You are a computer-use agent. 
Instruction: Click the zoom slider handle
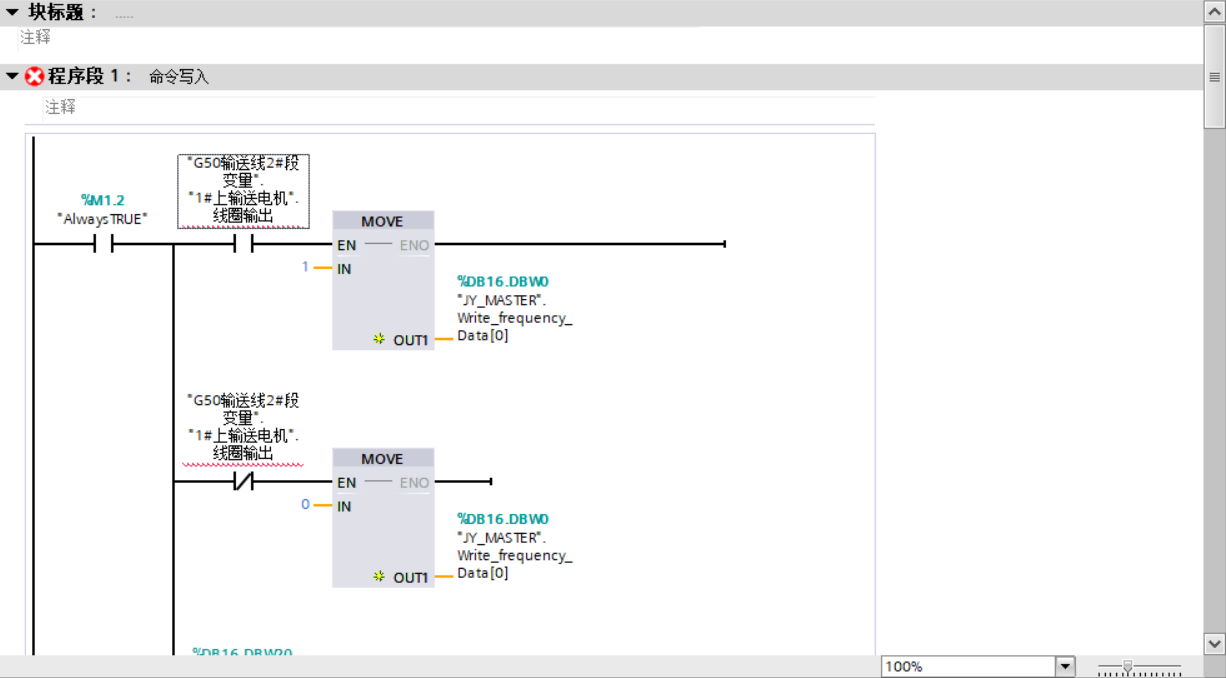coord(1128,667)
